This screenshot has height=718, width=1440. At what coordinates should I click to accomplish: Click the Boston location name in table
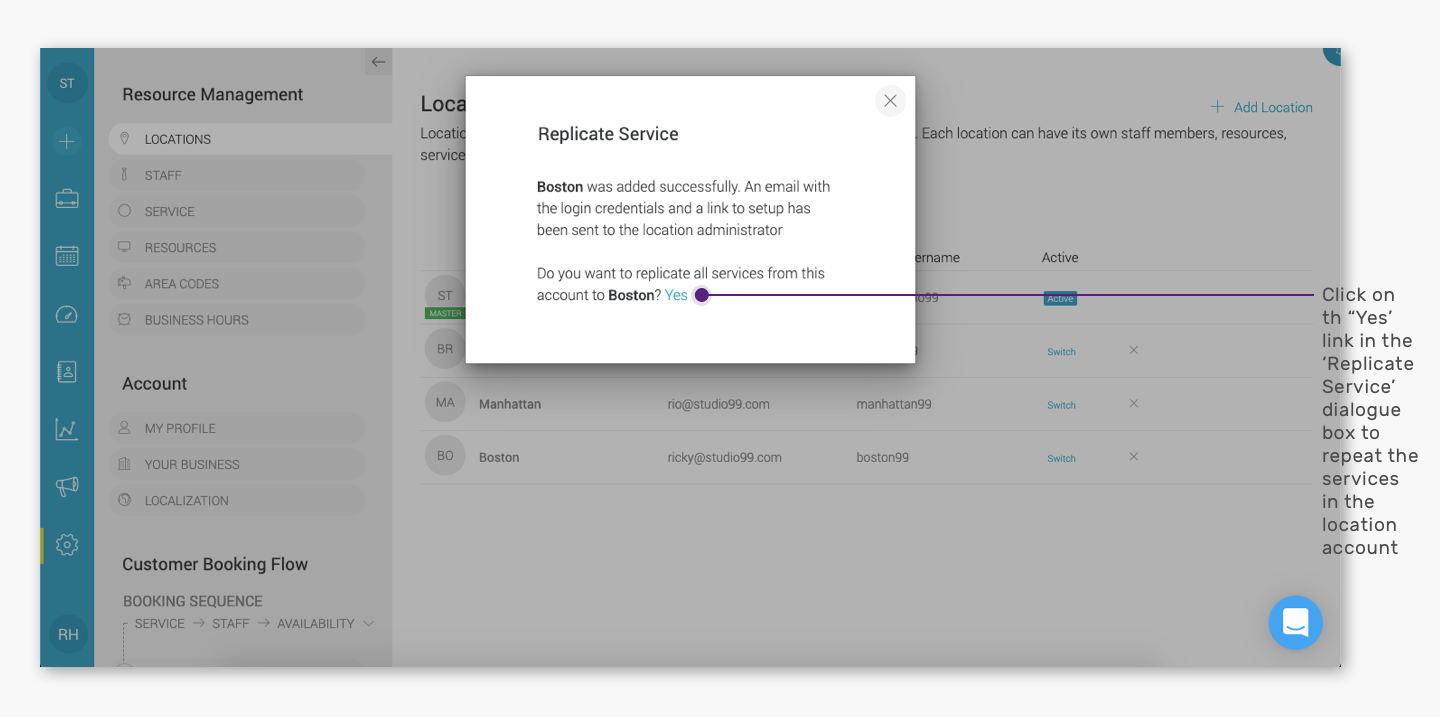tap(499, 457)
